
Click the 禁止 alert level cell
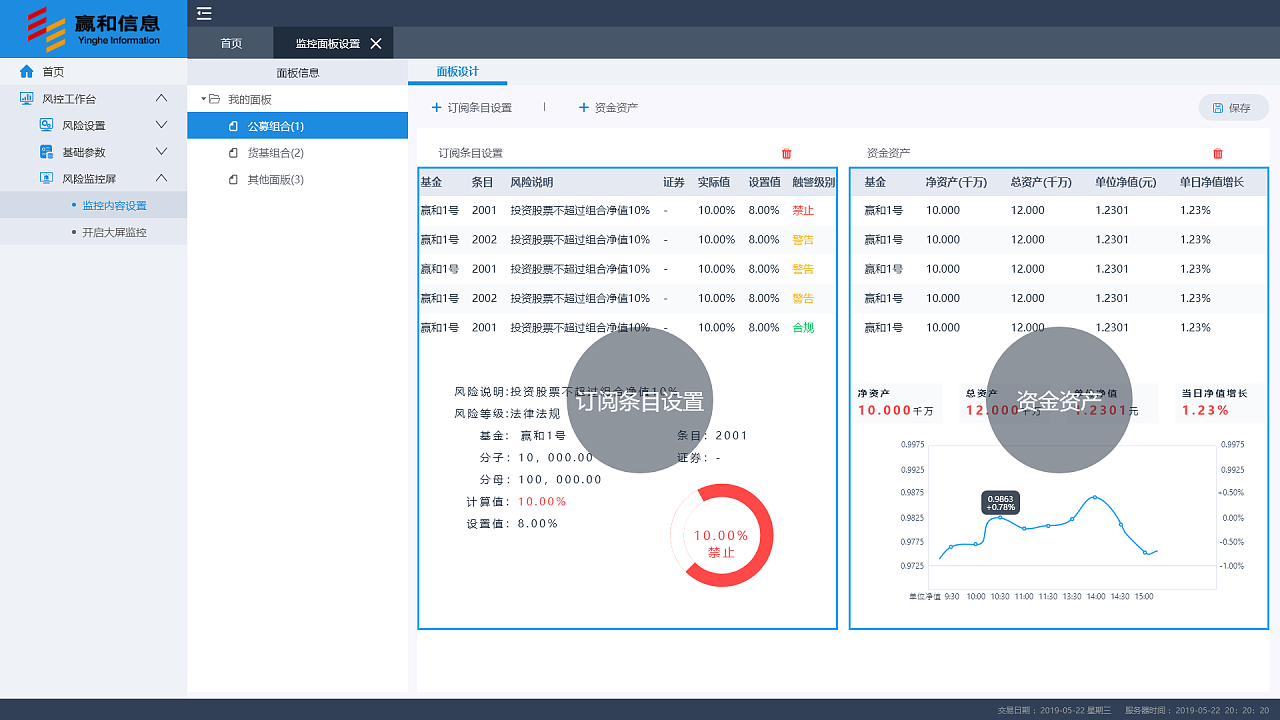point(803,210)
